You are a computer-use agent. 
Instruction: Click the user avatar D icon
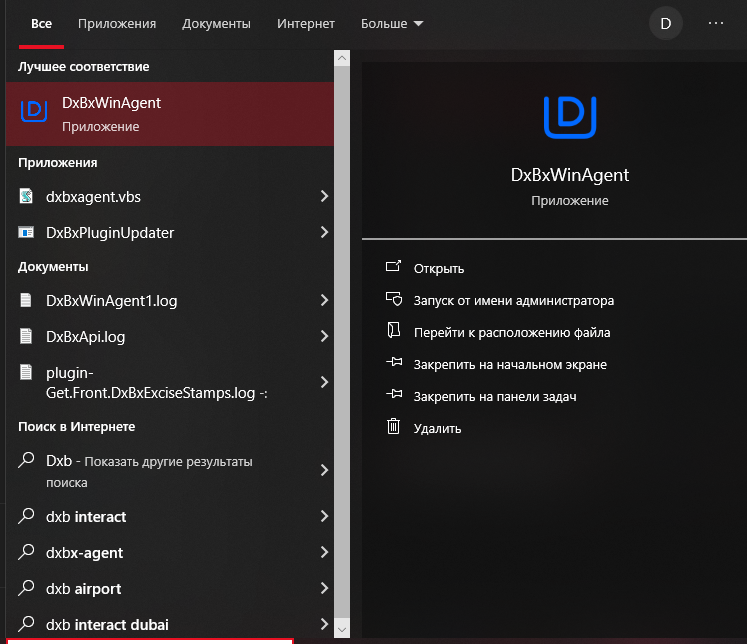[x=666, y=23]
